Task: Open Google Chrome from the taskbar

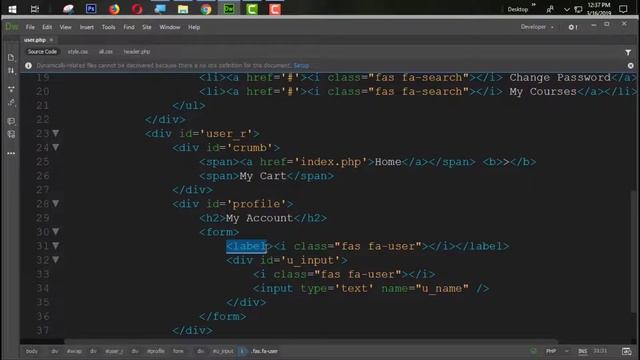Action: pyautogui.click(x=206, y=9)
